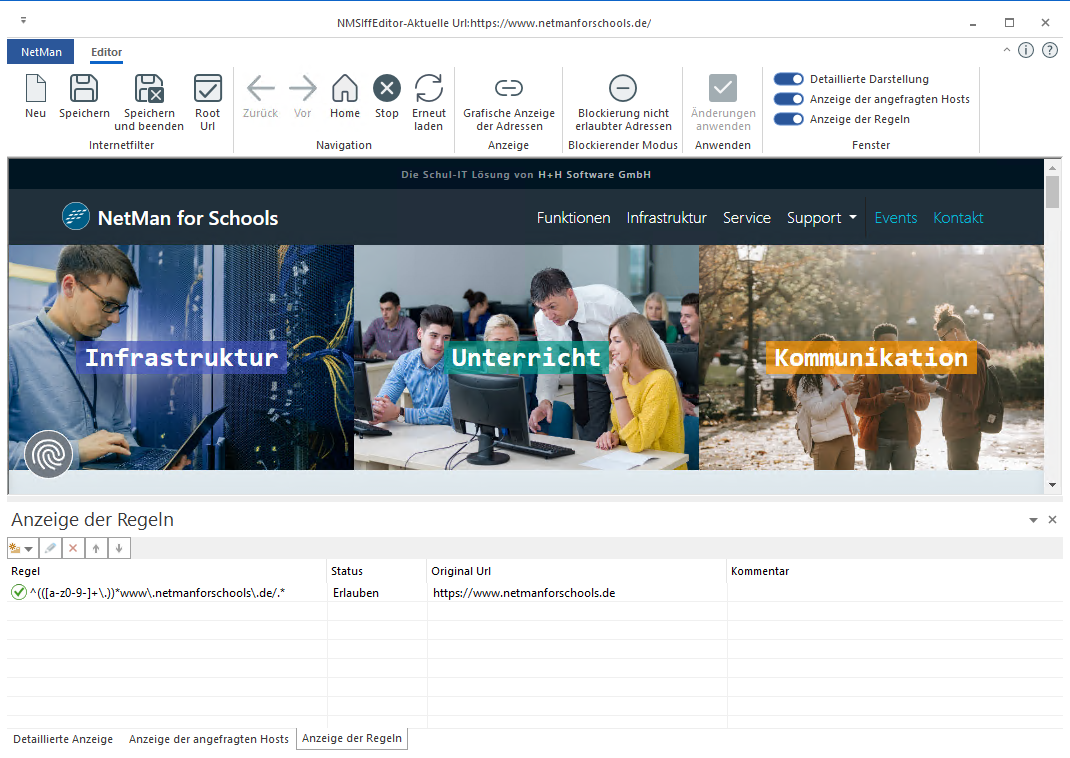Viewport: 1070px width, 758px height.
Task: Click the Funktionen navigation link
Action: pos(573,218)
